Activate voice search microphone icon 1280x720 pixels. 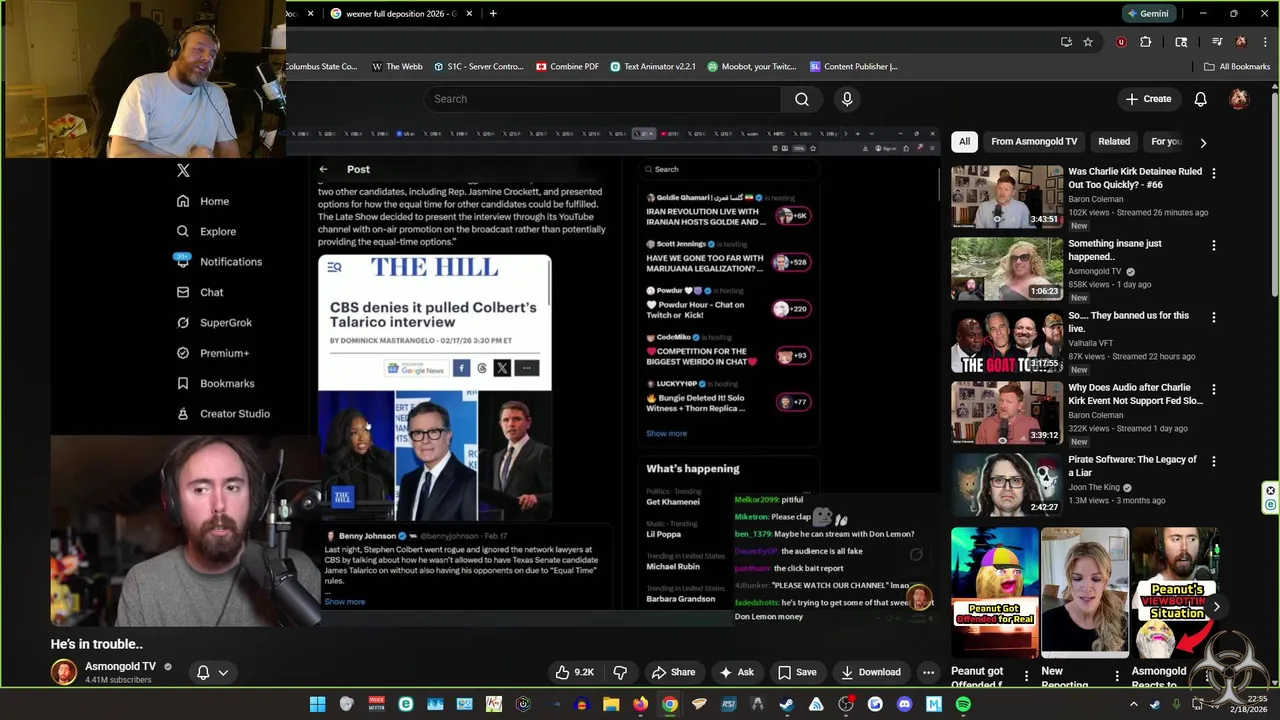tap(847, 99)
